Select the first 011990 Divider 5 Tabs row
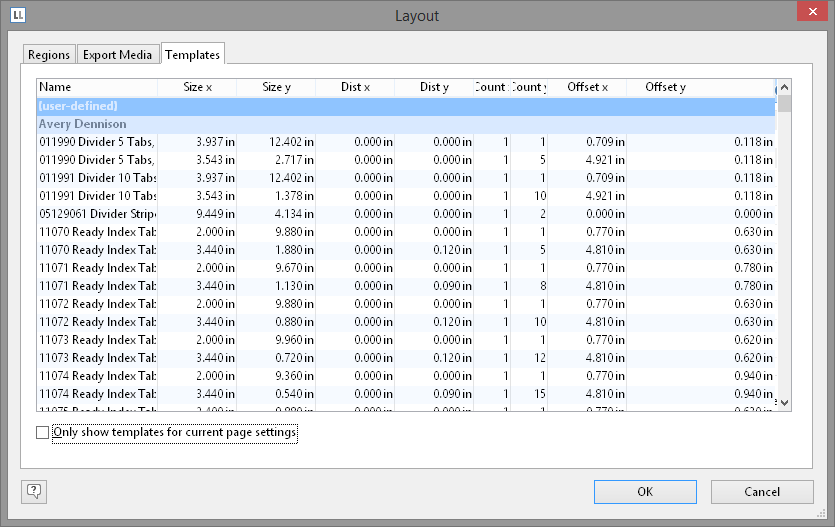Screen dimensions: 835x527 pyautogui.click(x=97, y=142)
